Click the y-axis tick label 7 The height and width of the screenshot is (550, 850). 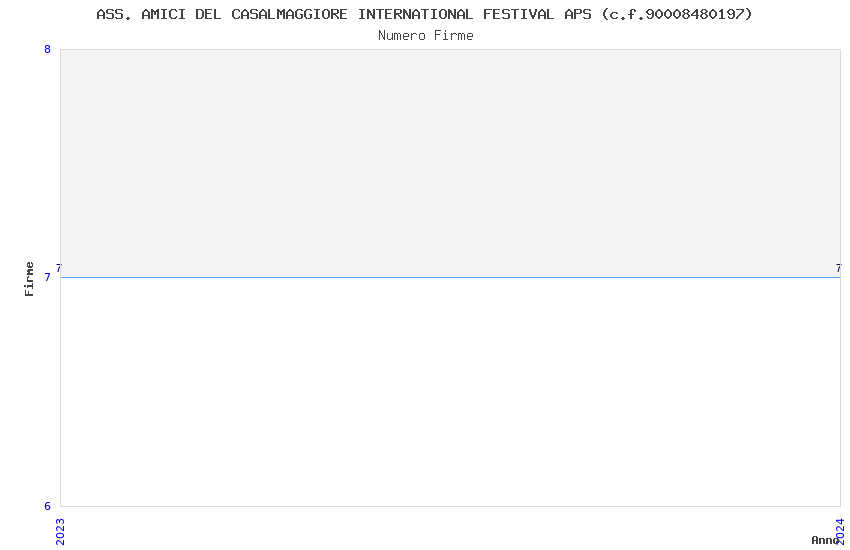(47, 277)
